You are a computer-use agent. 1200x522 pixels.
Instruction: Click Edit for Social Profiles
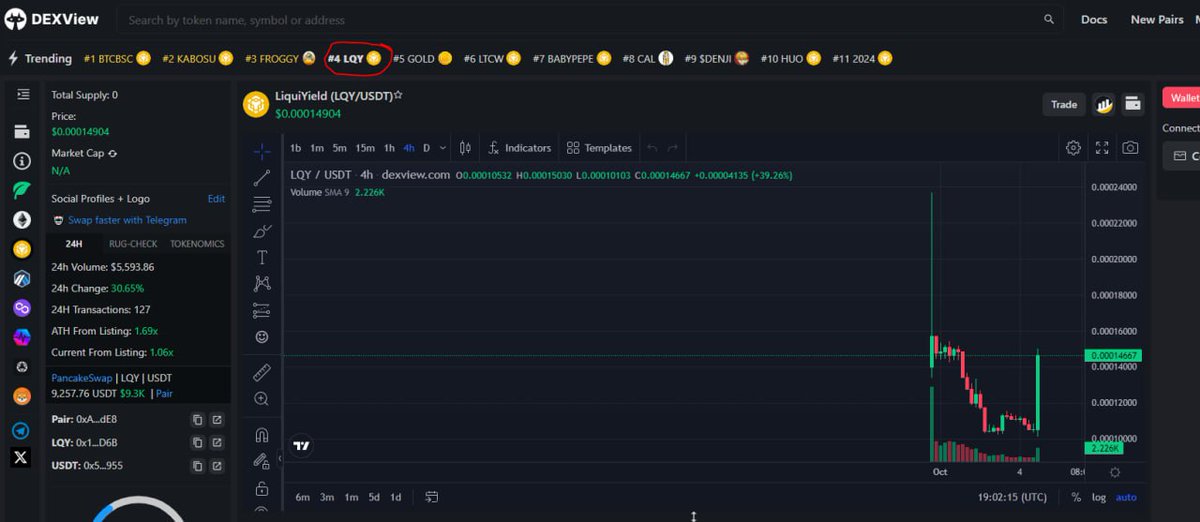[x=216, y=199]
